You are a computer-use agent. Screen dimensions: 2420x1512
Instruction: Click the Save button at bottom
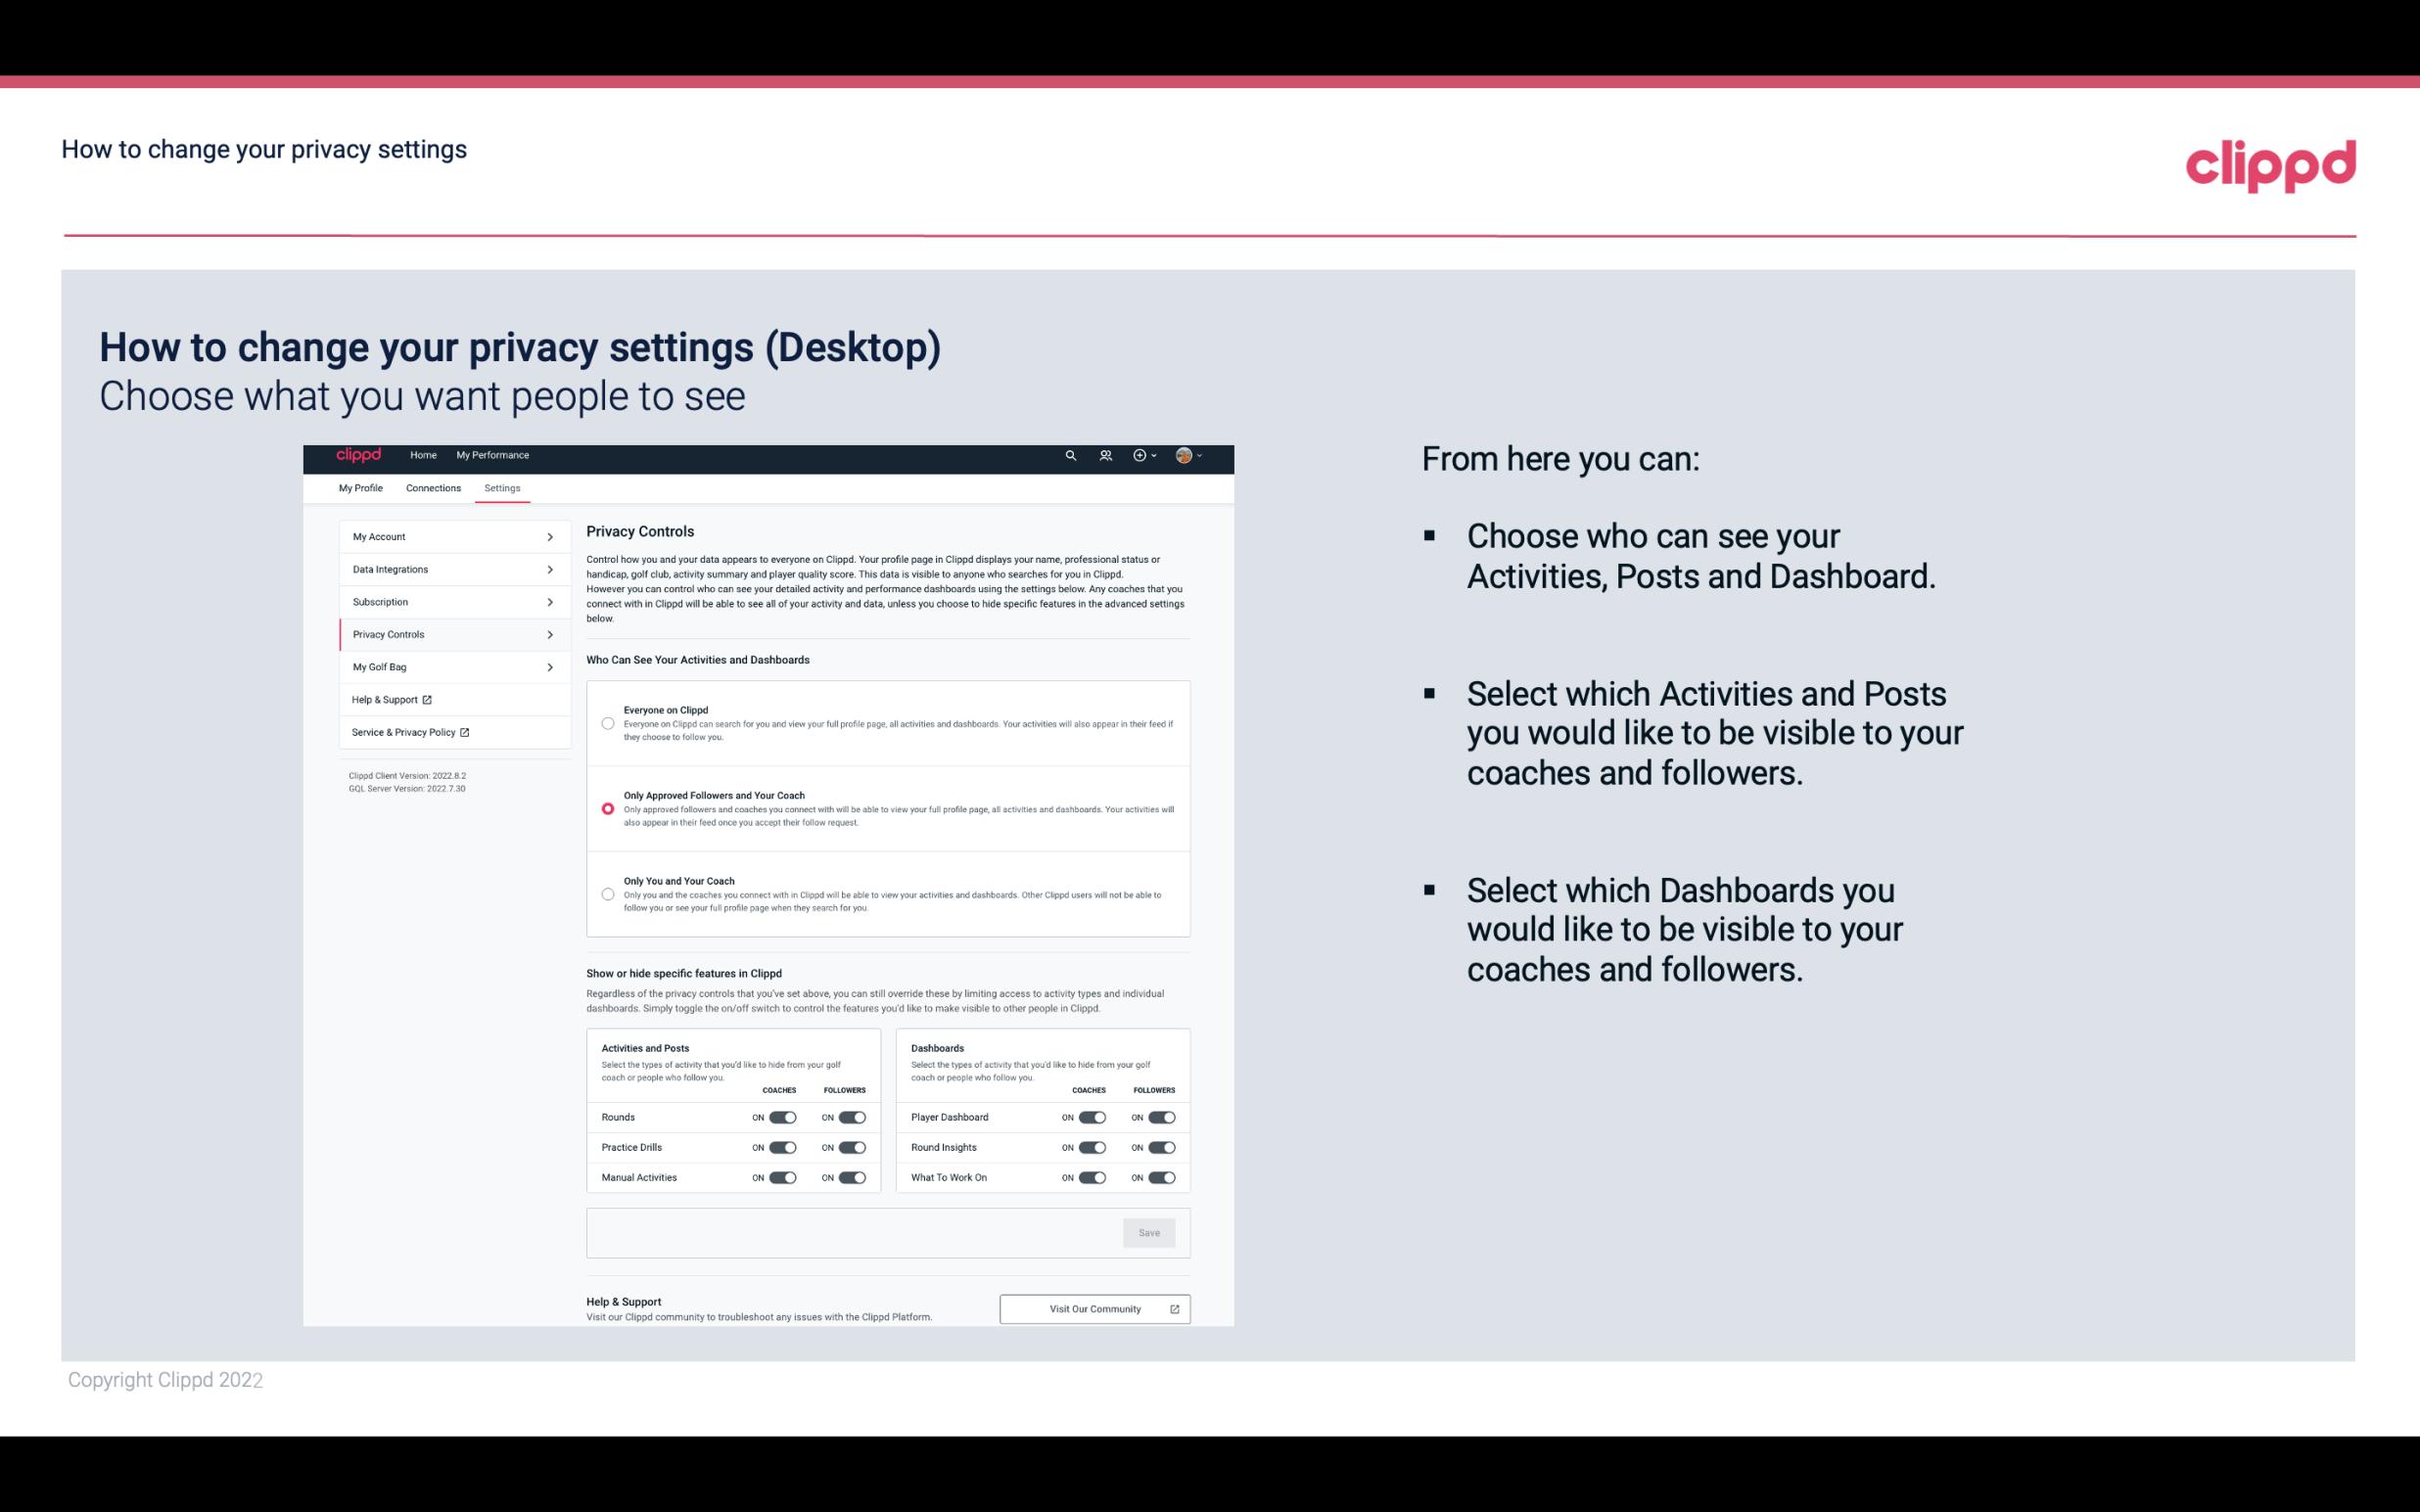tap(1148, 1231)
